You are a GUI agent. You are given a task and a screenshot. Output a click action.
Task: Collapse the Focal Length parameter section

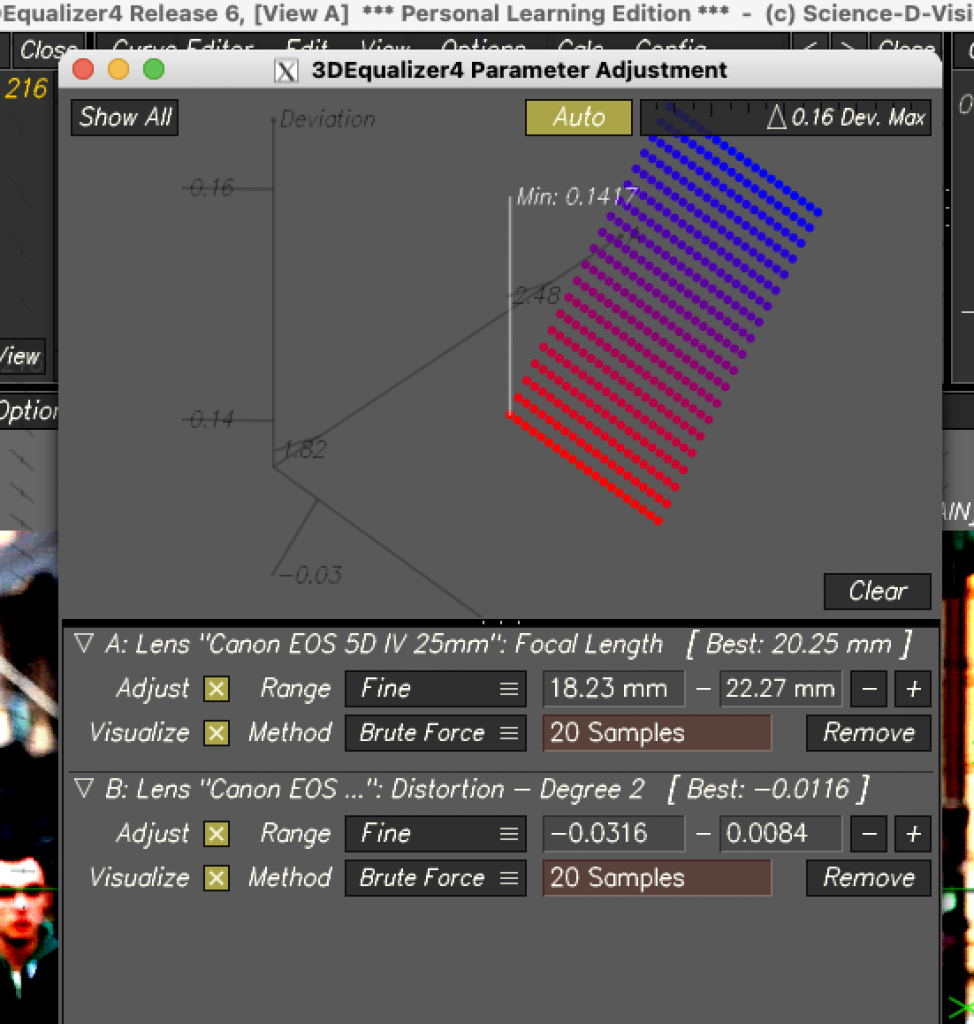tap(84, 645)
